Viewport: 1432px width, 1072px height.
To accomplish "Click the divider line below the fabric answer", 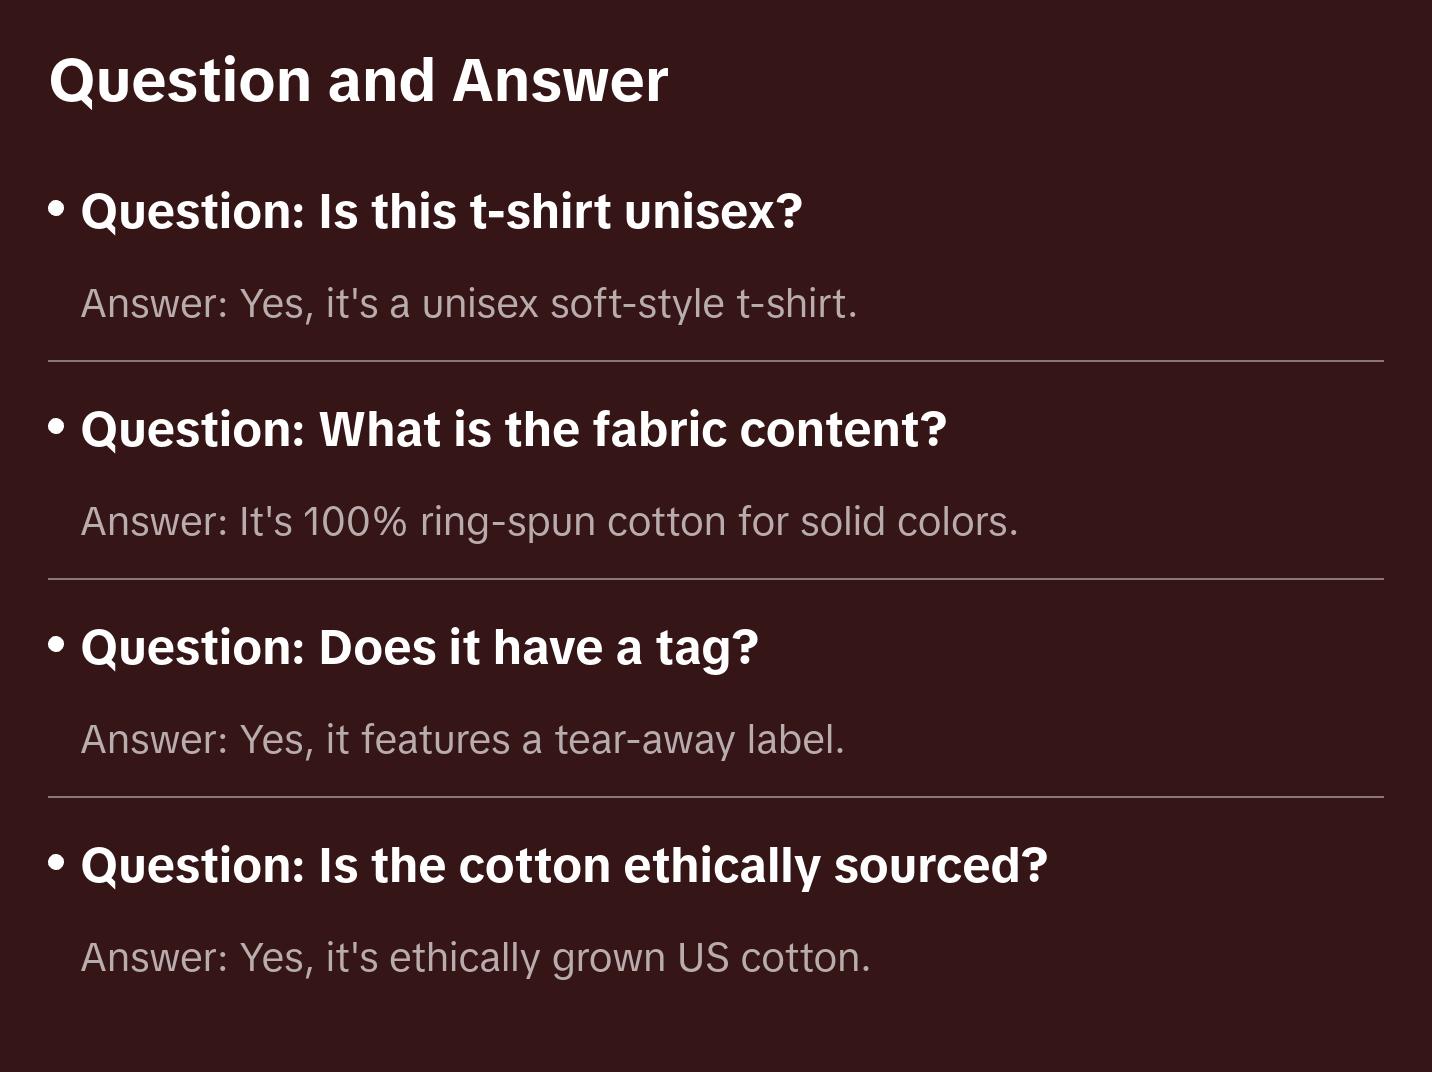I will [x=716, y=579].
